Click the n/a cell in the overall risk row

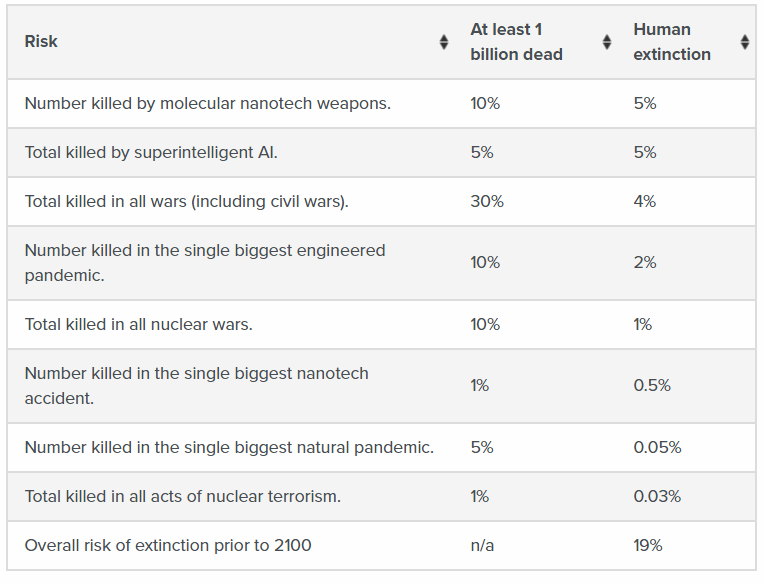coord(482,545)
